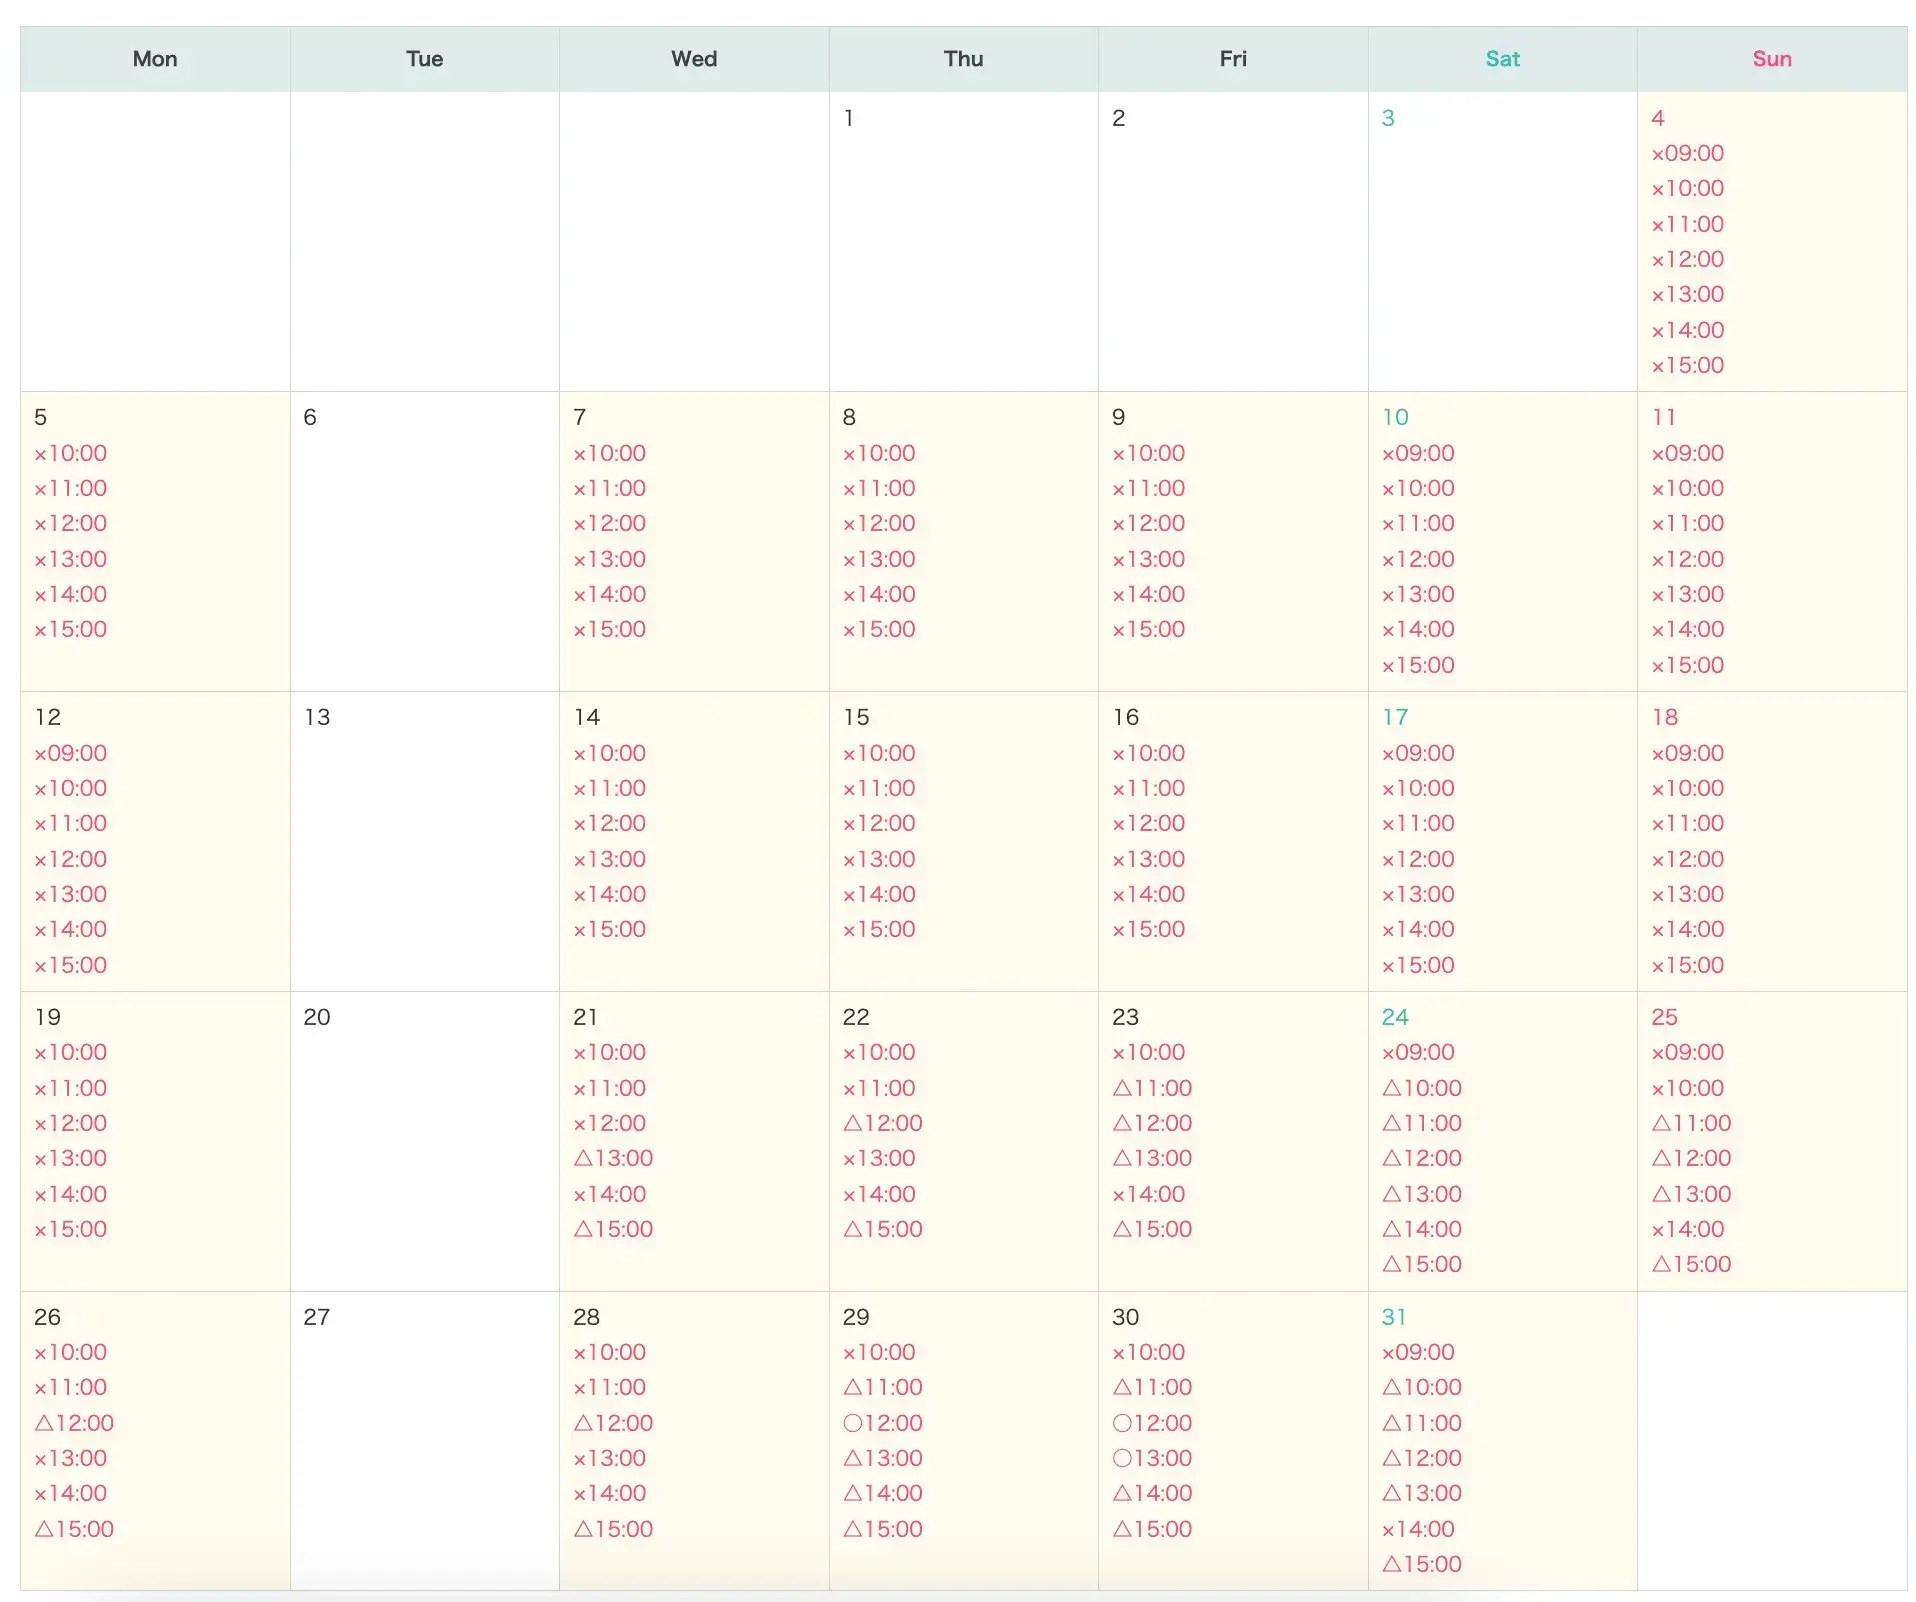The height and width of the screenshot is (1602, 1916).
Task: Select △10:00 on Saturday the 31st
Action: (x=1421, y=1387)
